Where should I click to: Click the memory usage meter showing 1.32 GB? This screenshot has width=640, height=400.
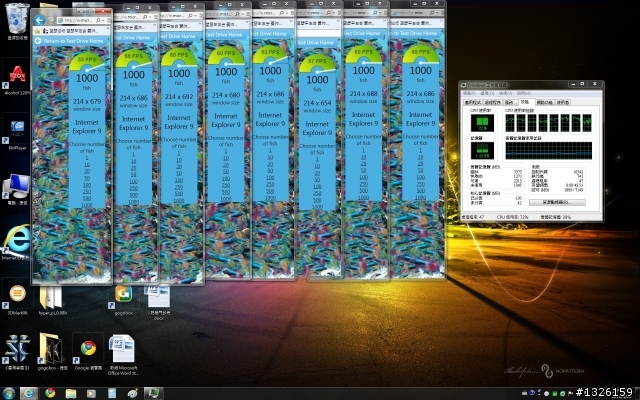tap(482, 151)
